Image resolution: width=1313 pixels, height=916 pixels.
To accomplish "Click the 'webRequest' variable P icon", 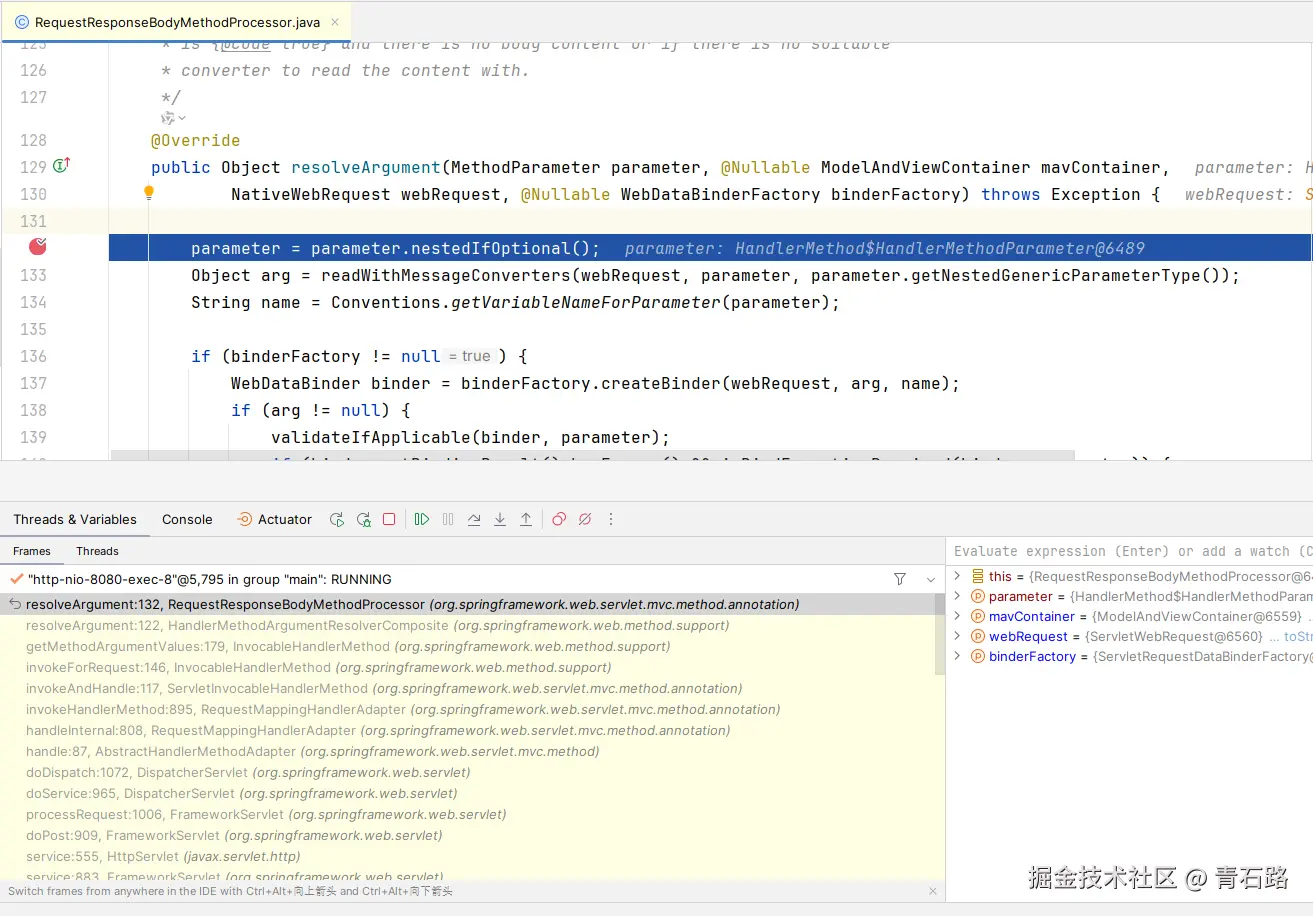I will tap(977, 636).
